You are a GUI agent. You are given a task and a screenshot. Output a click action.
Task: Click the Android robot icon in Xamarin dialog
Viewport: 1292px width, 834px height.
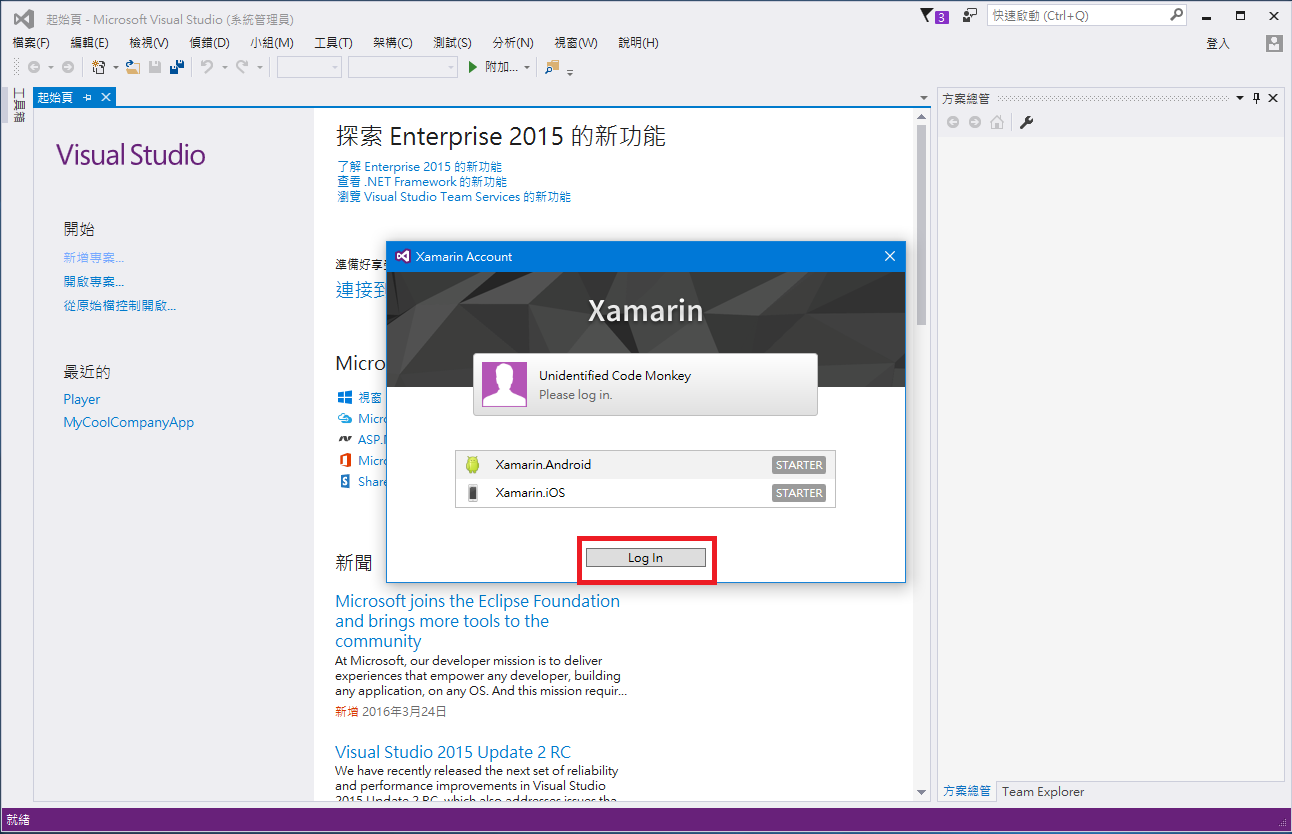pyautogui.click(x=473, y=464)
